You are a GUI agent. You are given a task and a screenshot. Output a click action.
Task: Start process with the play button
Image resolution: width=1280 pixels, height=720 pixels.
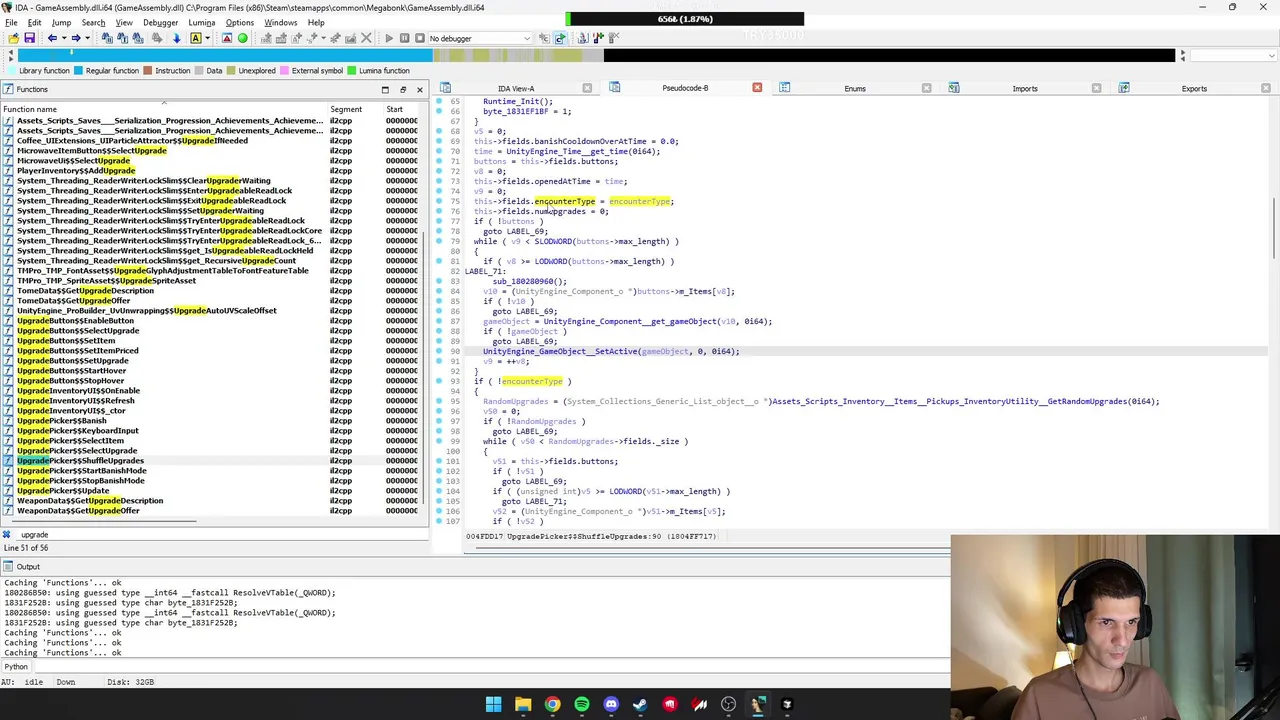click(x=388, y=38)
